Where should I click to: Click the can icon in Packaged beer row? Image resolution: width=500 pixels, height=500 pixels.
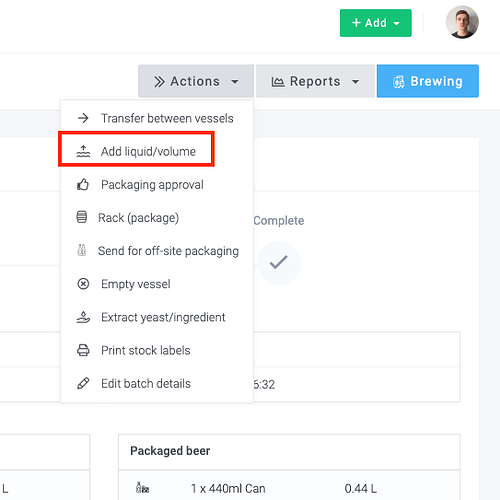pyautogui.click(x=142, y=488)
